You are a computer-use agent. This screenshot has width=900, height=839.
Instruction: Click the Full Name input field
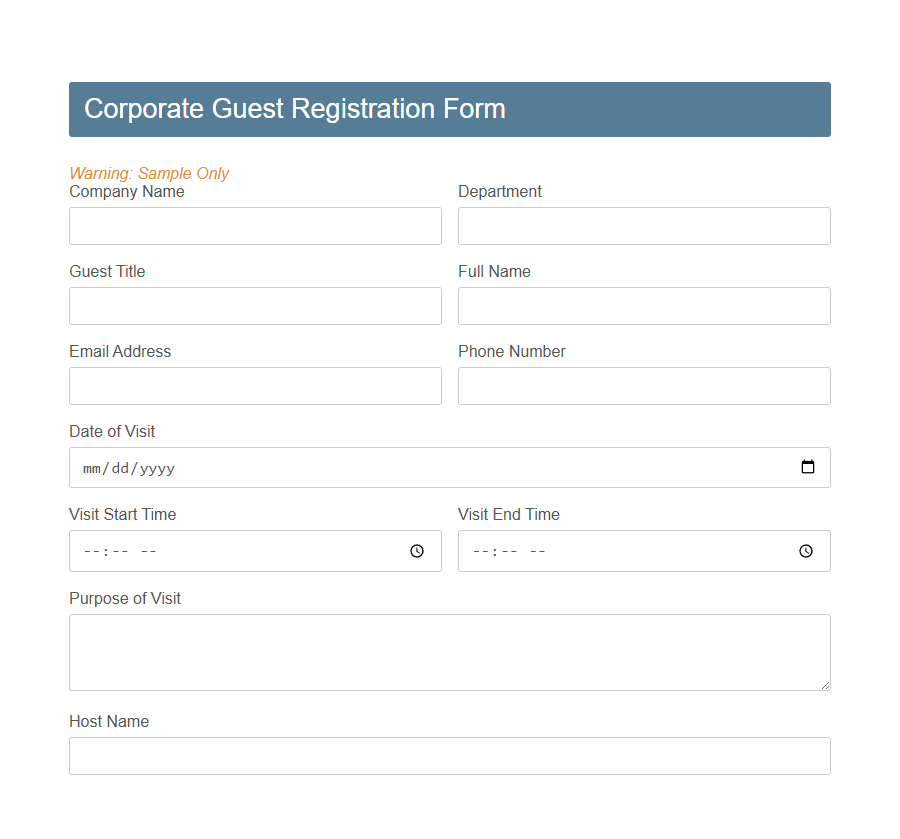[x=643, y=306]
